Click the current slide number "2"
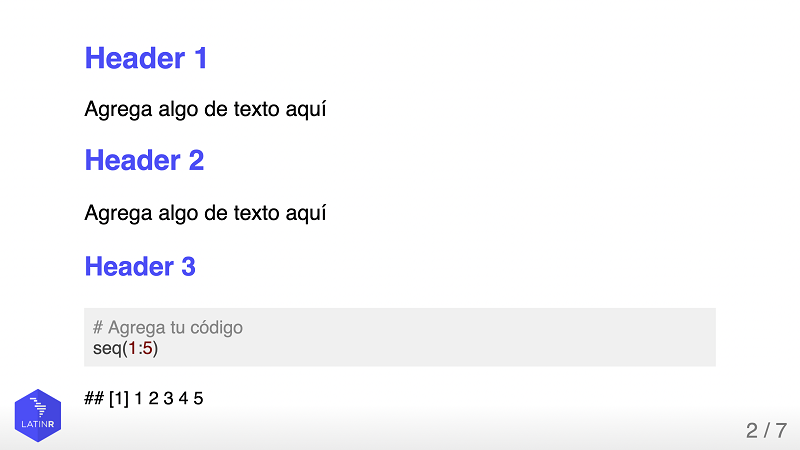800x450 pixels. [x=752, y=431]
